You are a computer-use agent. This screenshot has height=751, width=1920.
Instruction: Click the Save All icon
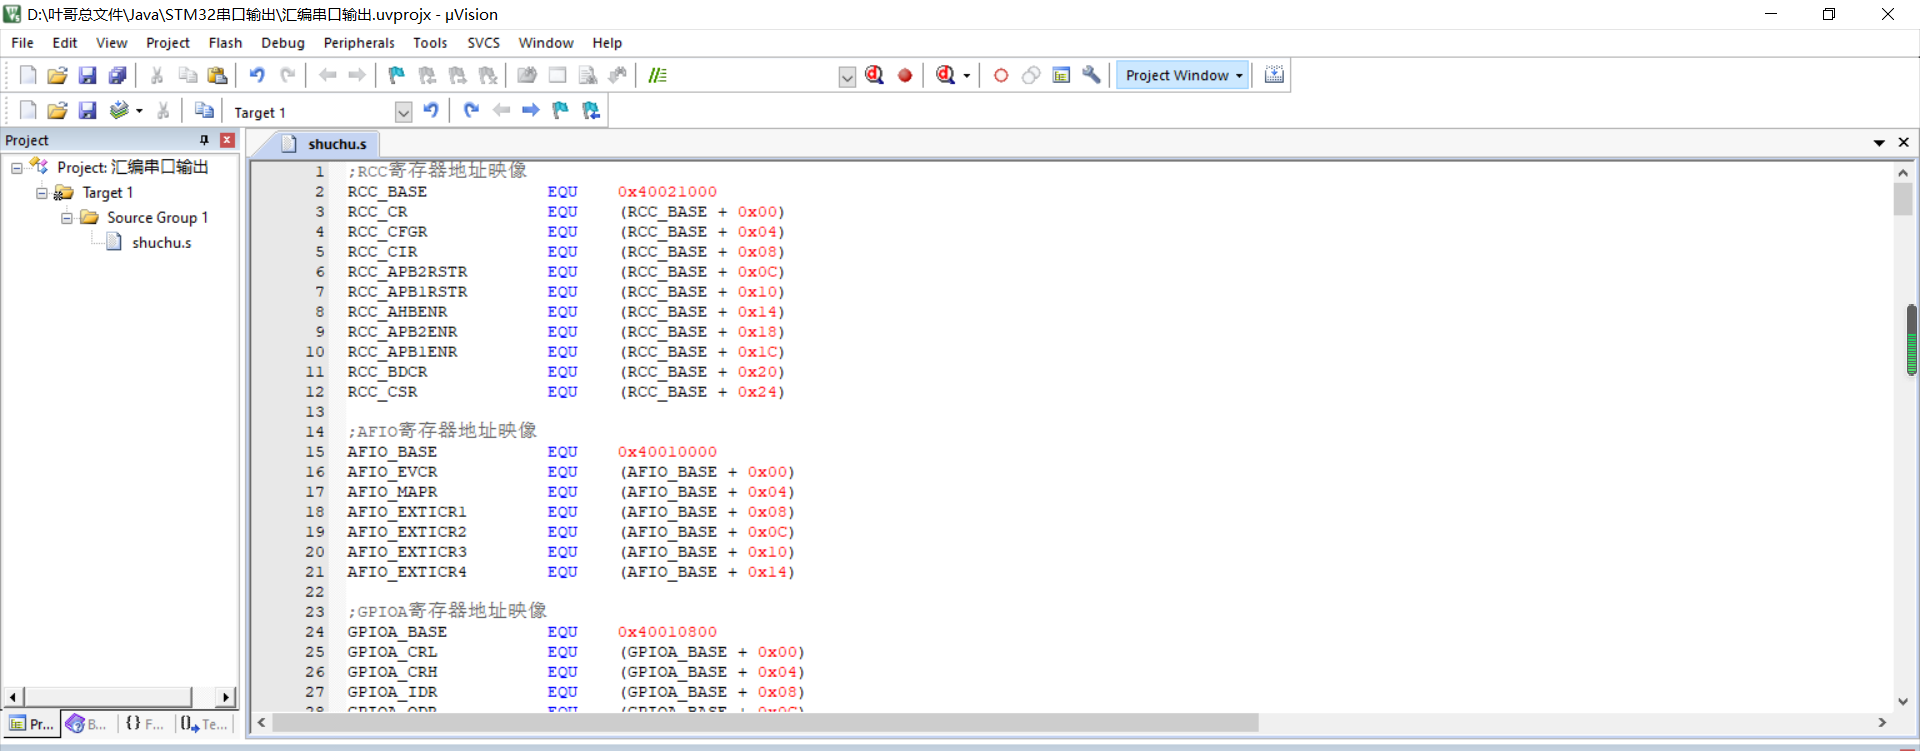(117, 75)
